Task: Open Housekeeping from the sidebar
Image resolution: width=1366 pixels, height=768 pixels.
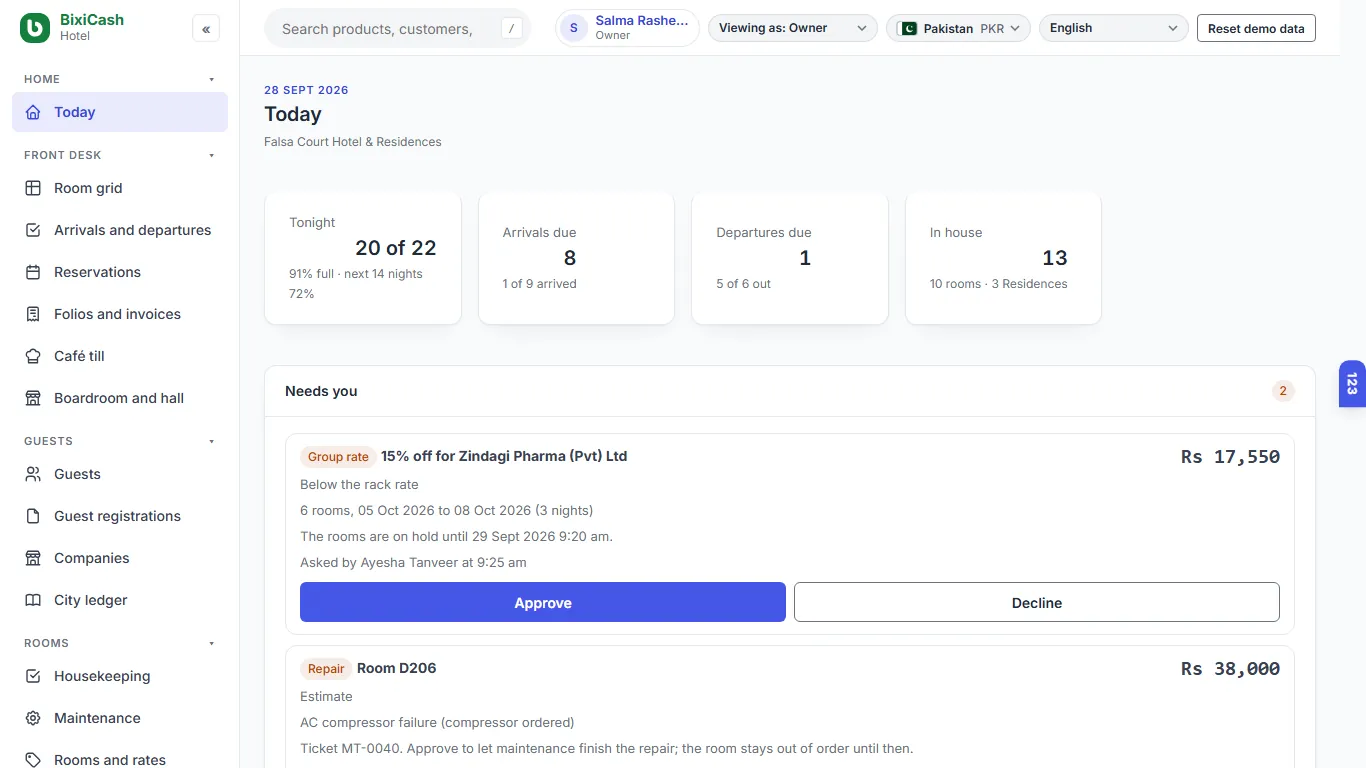Action: tap(120, 676)
